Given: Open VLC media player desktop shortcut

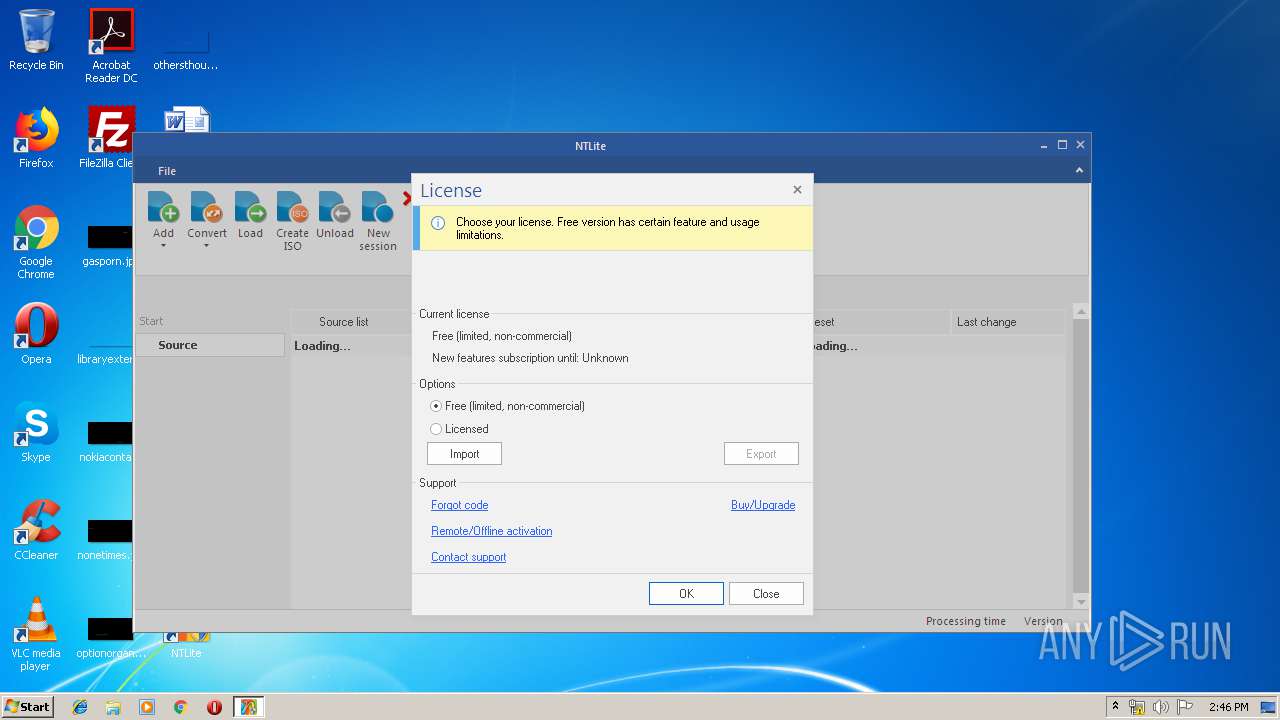Looking at the screenshot, I should click(36, 634).
